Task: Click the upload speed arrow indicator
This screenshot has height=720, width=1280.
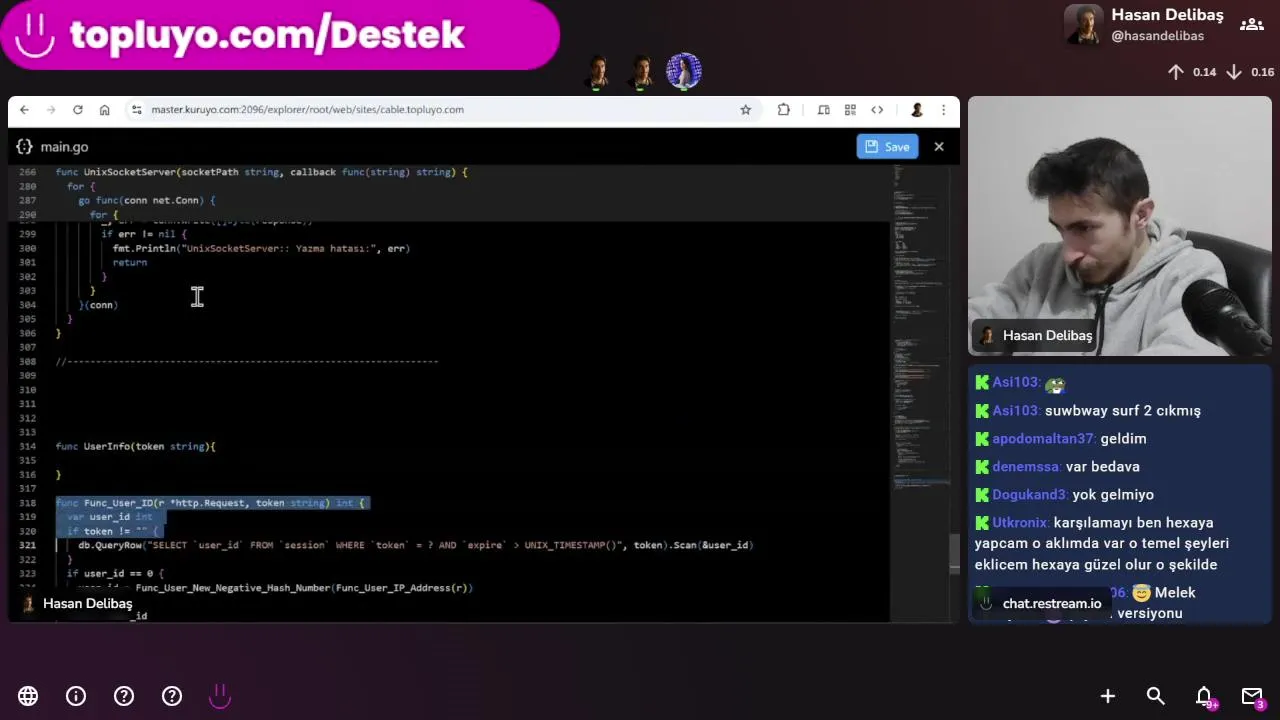Action: point(1176,72)
